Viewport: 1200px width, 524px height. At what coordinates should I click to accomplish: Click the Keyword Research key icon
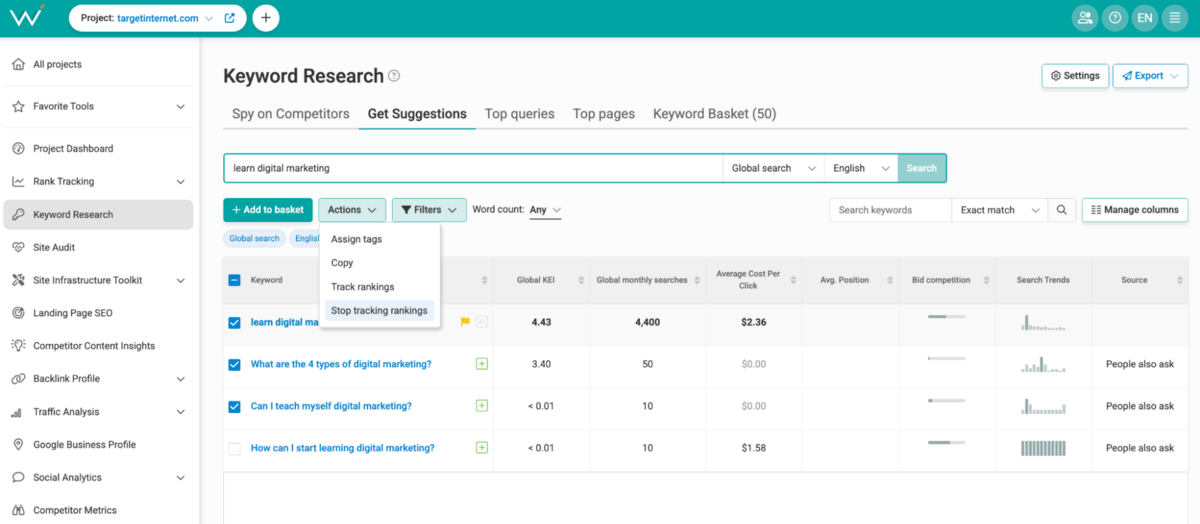click(18, 215)
